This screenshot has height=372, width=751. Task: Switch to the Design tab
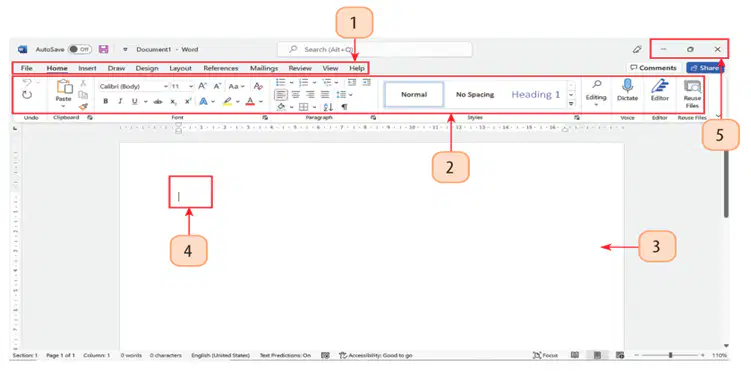click(x=147, y=68)
